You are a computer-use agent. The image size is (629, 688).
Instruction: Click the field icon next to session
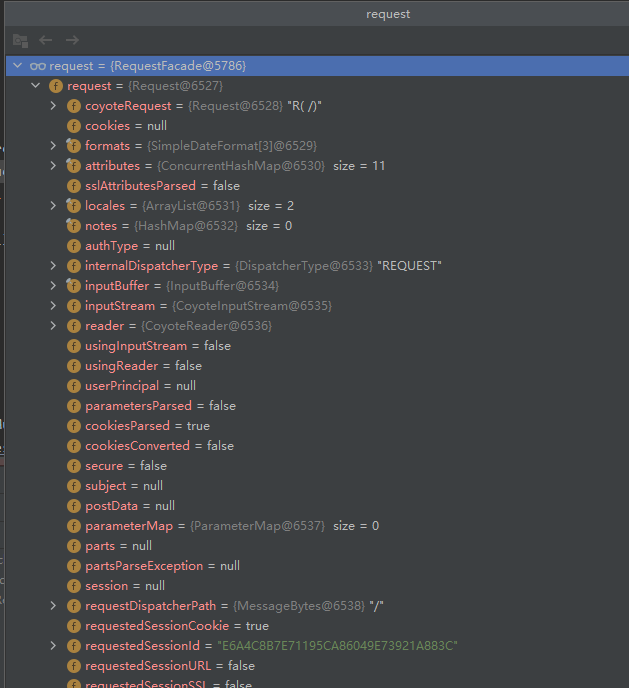tap(74, 586)
